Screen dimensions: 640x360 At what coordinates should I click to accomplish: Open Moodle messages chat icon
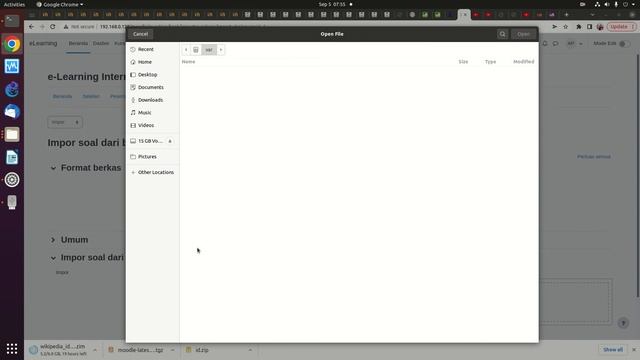(x=556, y=43)
